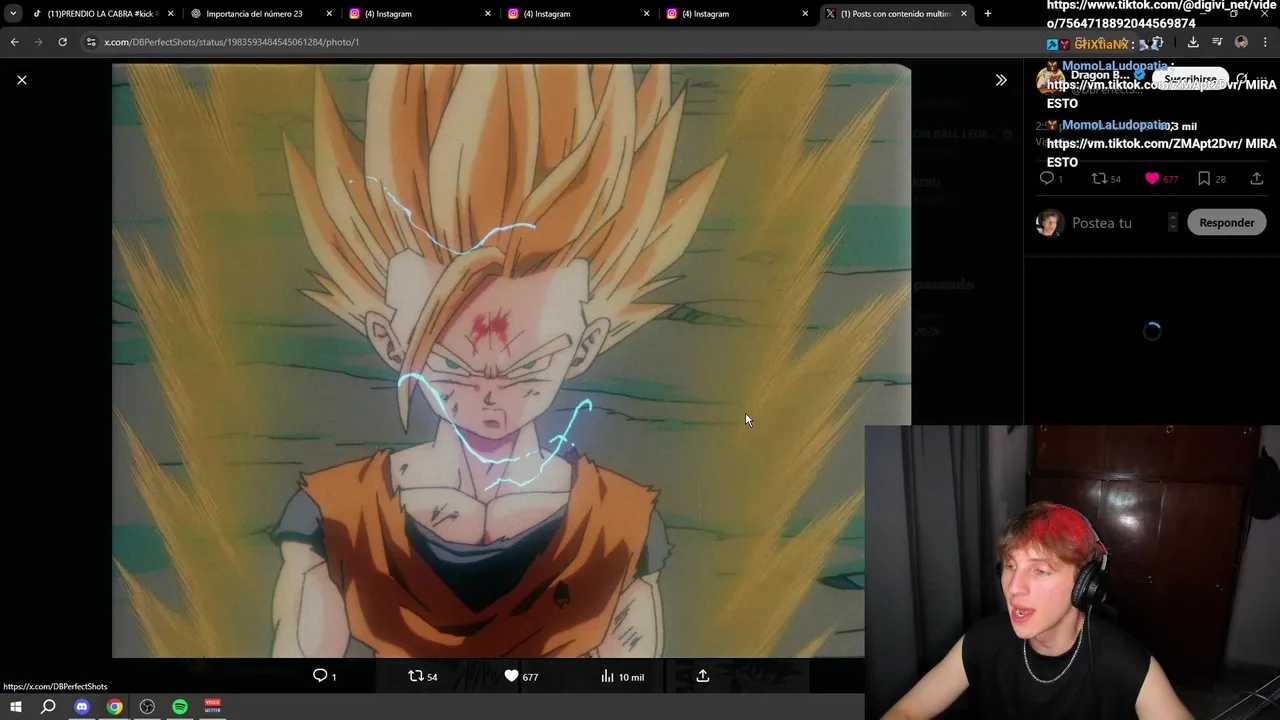Open OBS Studio from the taskbar
1280x720 pixels.
[147, 707]
